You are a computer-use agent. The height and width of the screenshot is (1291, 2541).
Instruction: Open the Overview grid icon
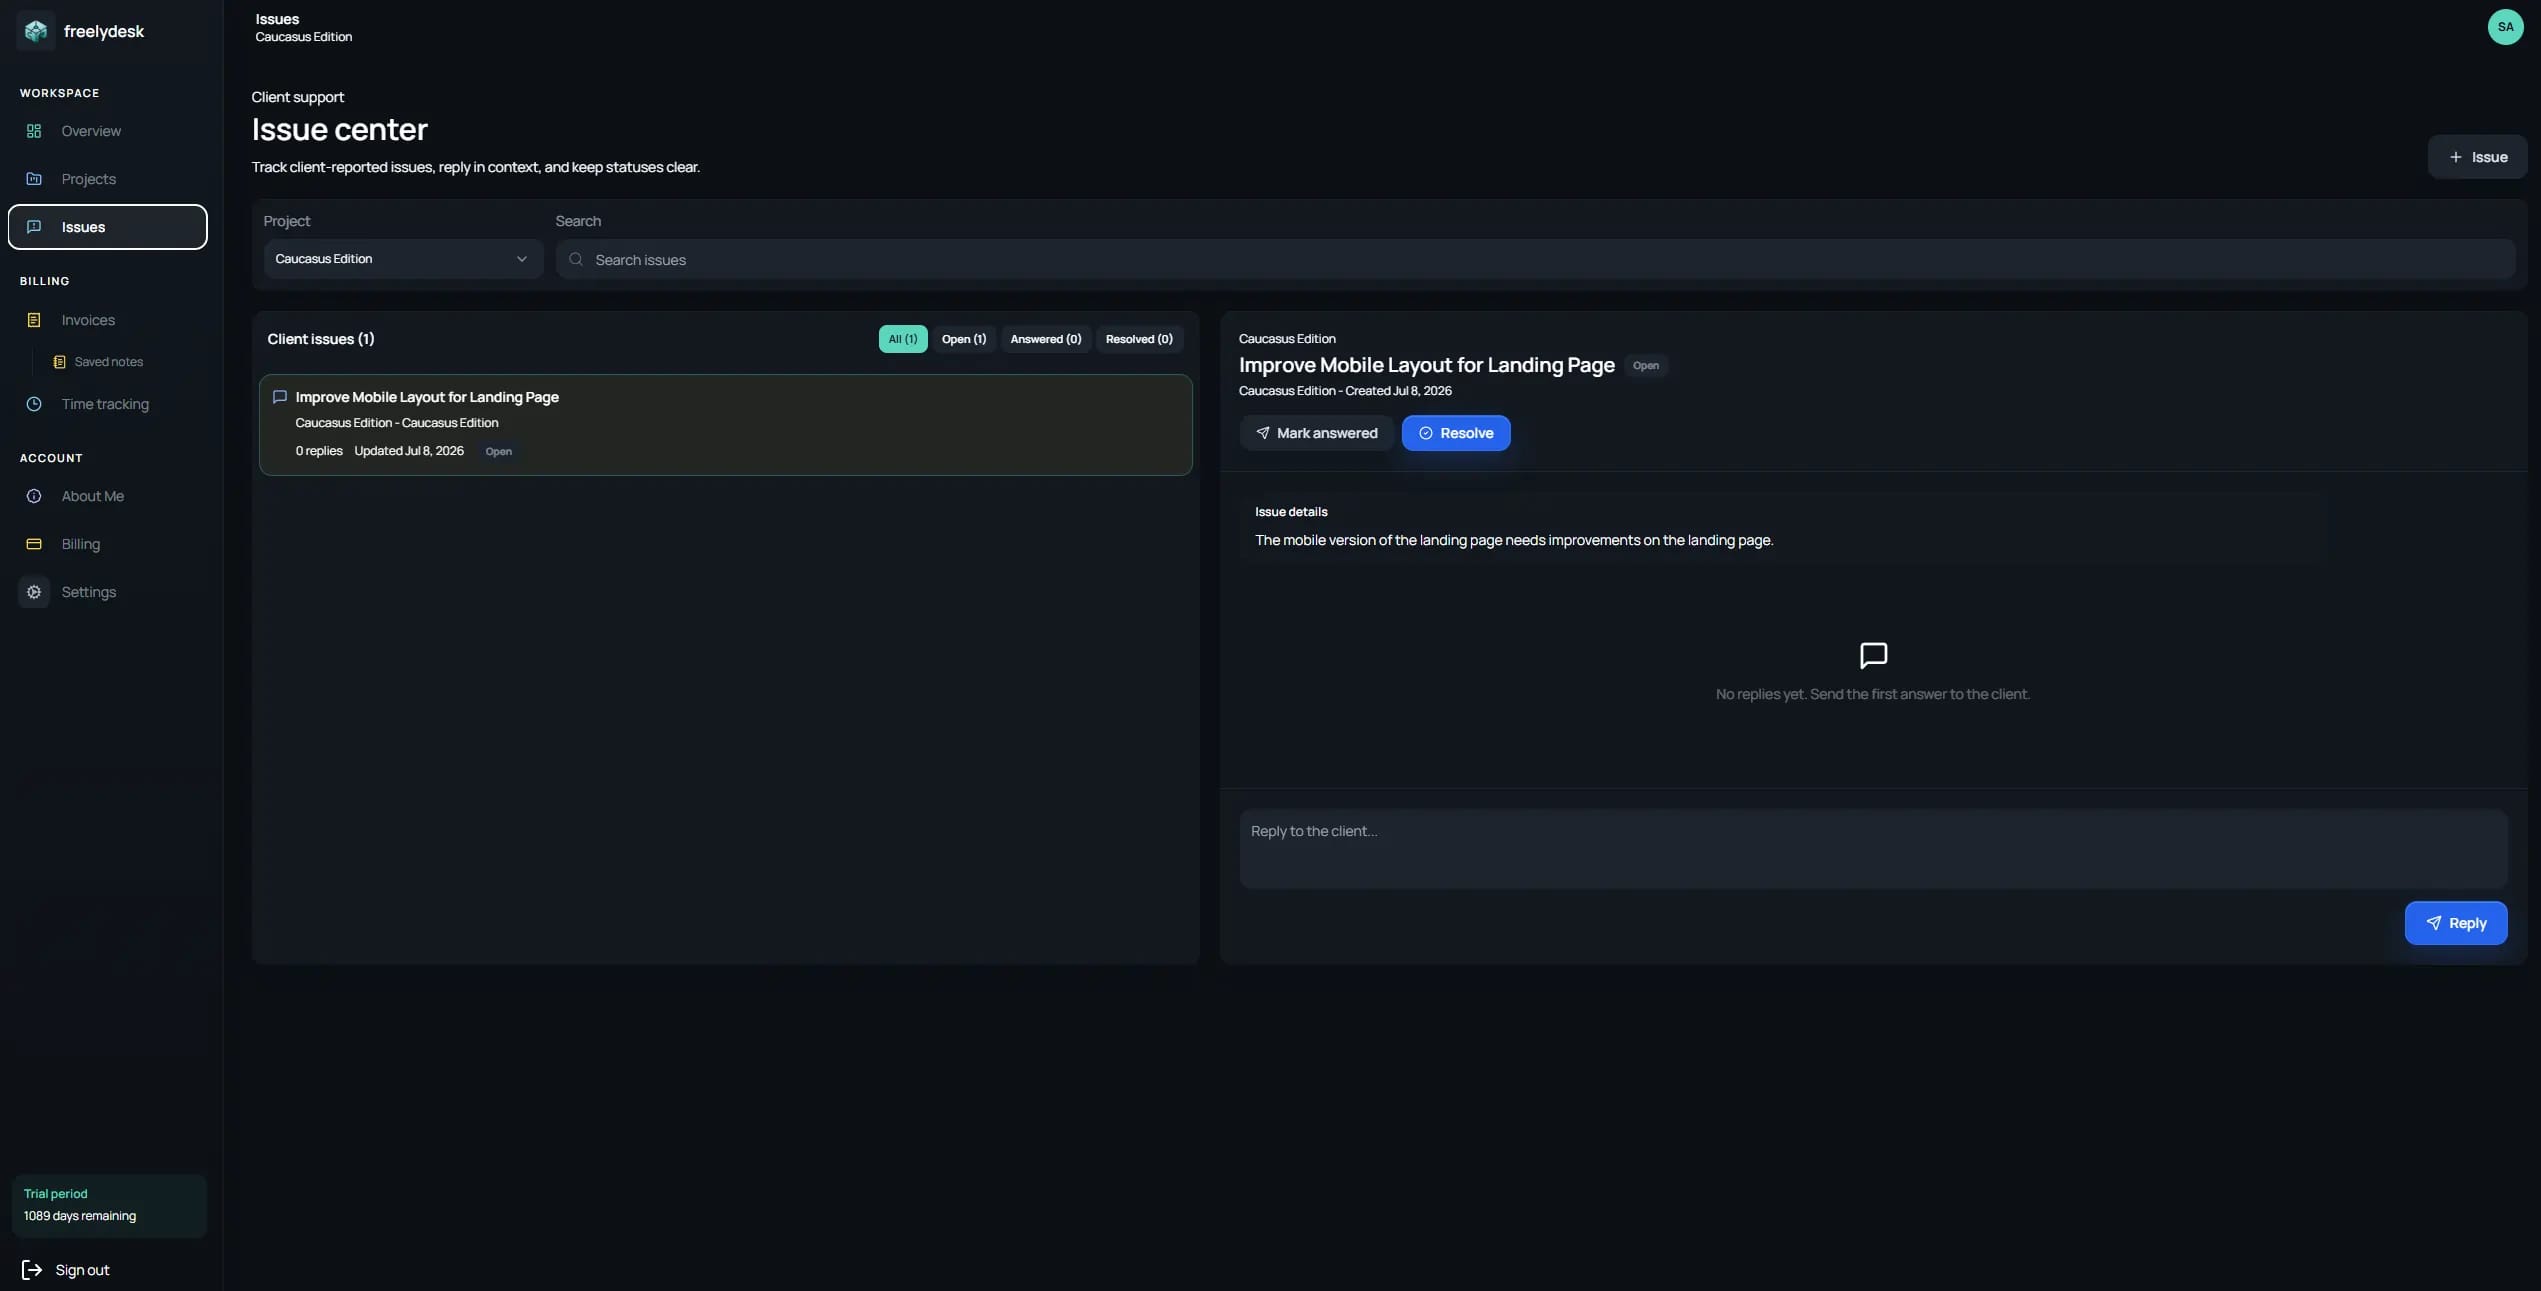point(34,131)
